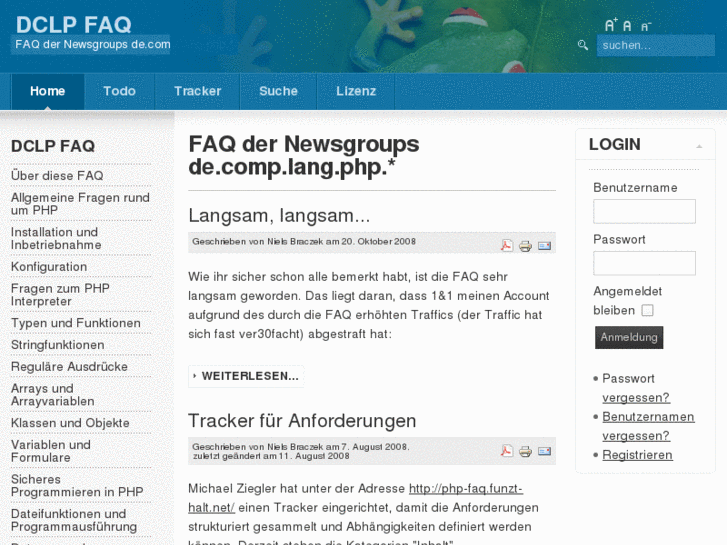This screenshot has height=545, width=727.
Task: Print the Langsam, langsam article
Action: click(525, 246)
